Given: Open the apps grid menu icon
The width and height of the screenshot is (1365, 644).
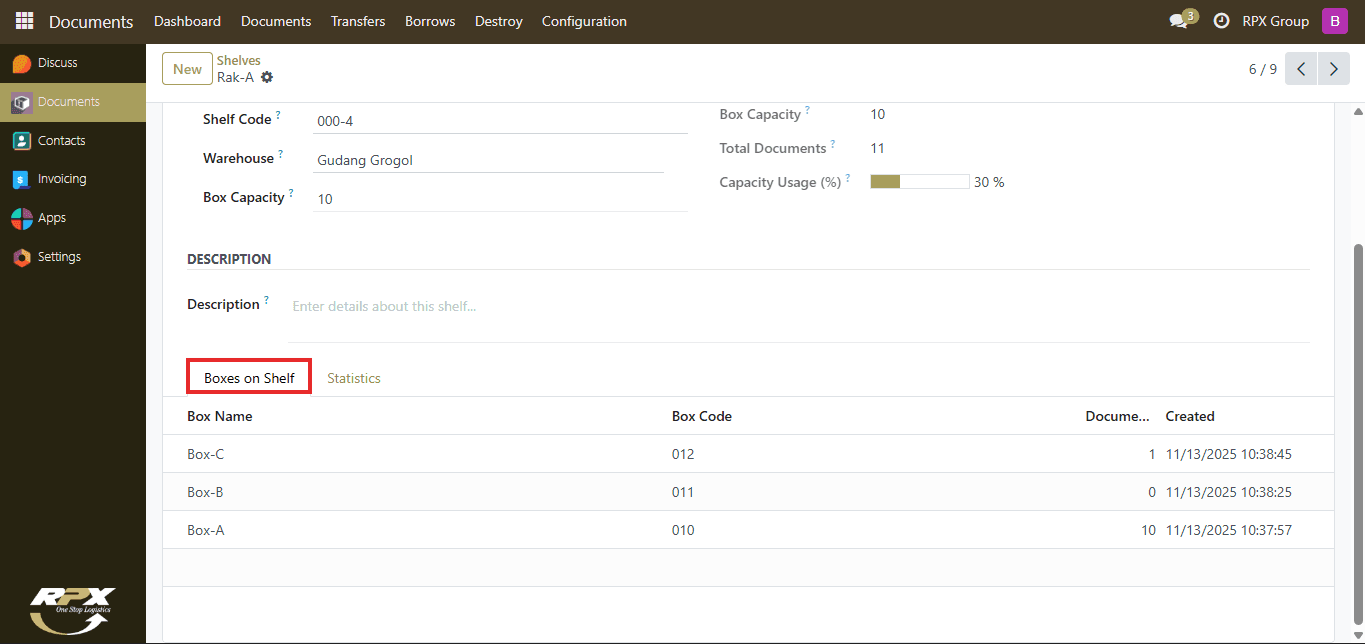Looking at the screenshot, I should [24, 21].
